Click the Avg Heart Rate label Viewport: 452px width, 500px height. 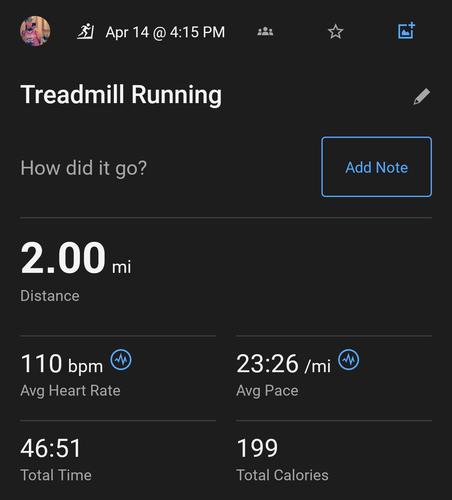click(70, 391)
